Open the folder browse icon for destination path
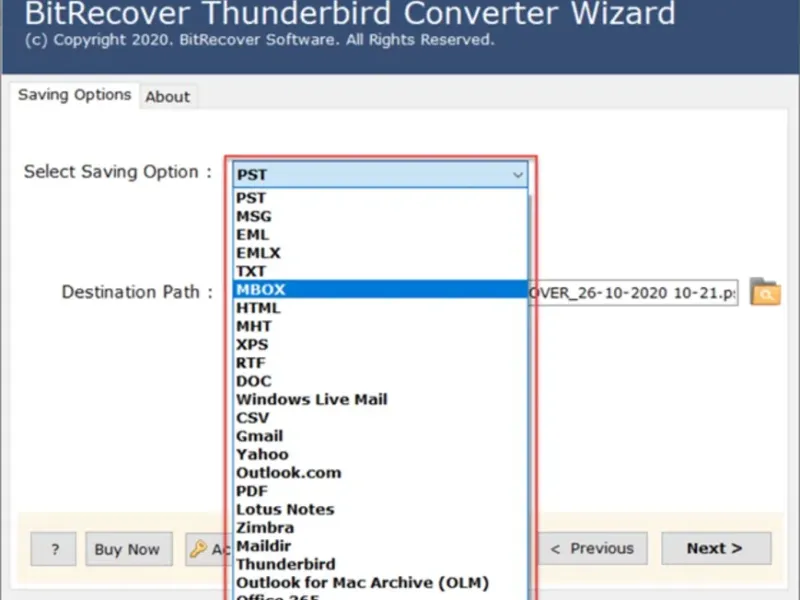Viewport: 800px width, 600px height. pos(765,292)
